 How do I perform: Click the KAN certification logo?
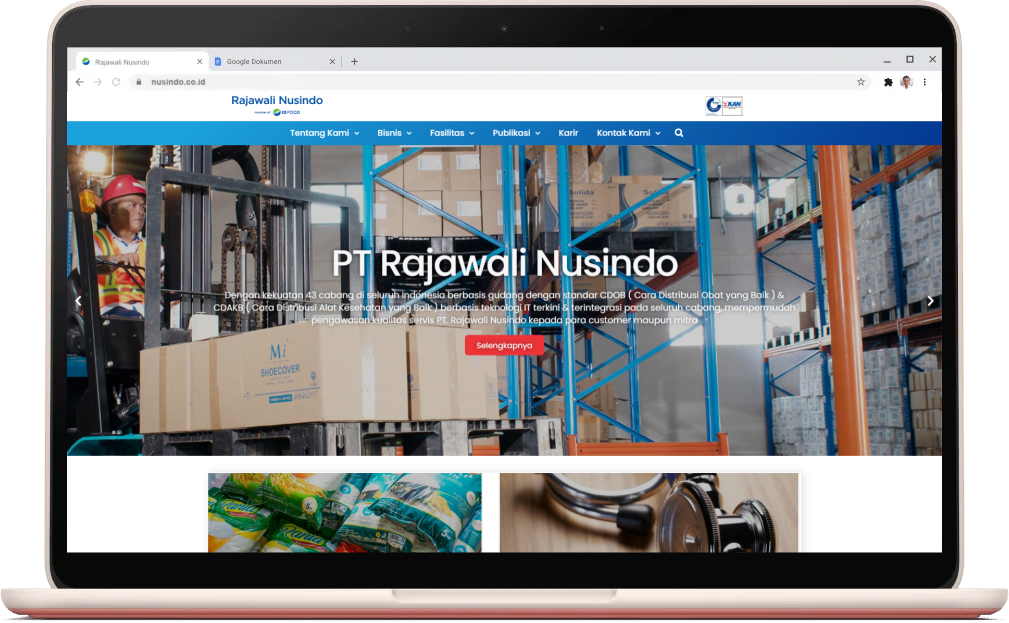732,105
